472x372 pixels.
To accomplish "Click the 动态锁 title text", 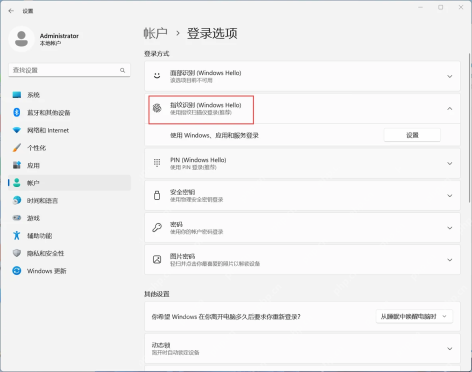I will pyautogui.click(x=161, y=345).
